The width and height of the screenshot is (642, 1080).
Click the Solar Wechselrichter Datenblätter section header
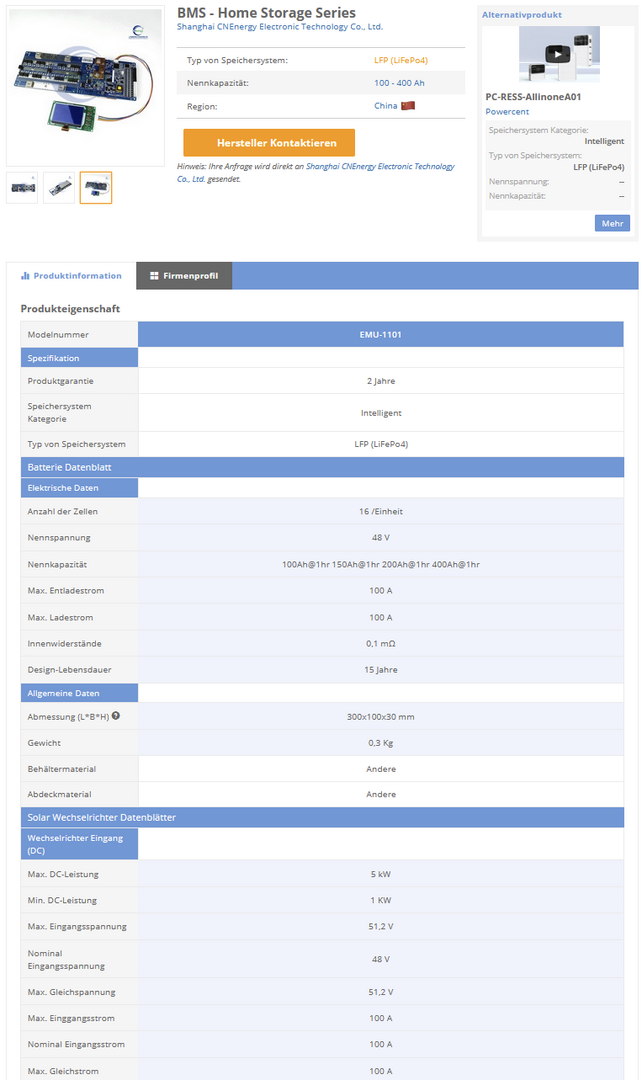coord(322,817)
